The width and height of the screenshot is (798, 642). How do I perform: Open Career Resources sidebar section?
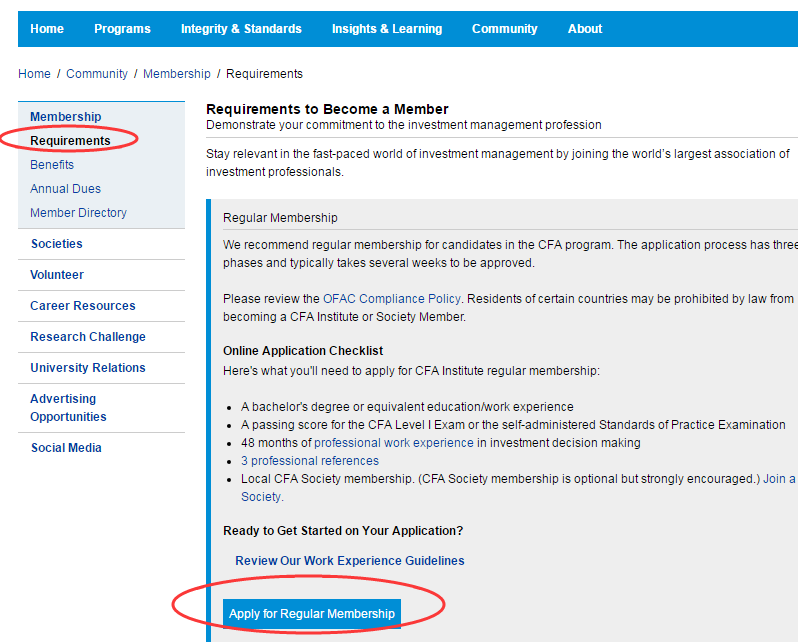tap(83, 306)
